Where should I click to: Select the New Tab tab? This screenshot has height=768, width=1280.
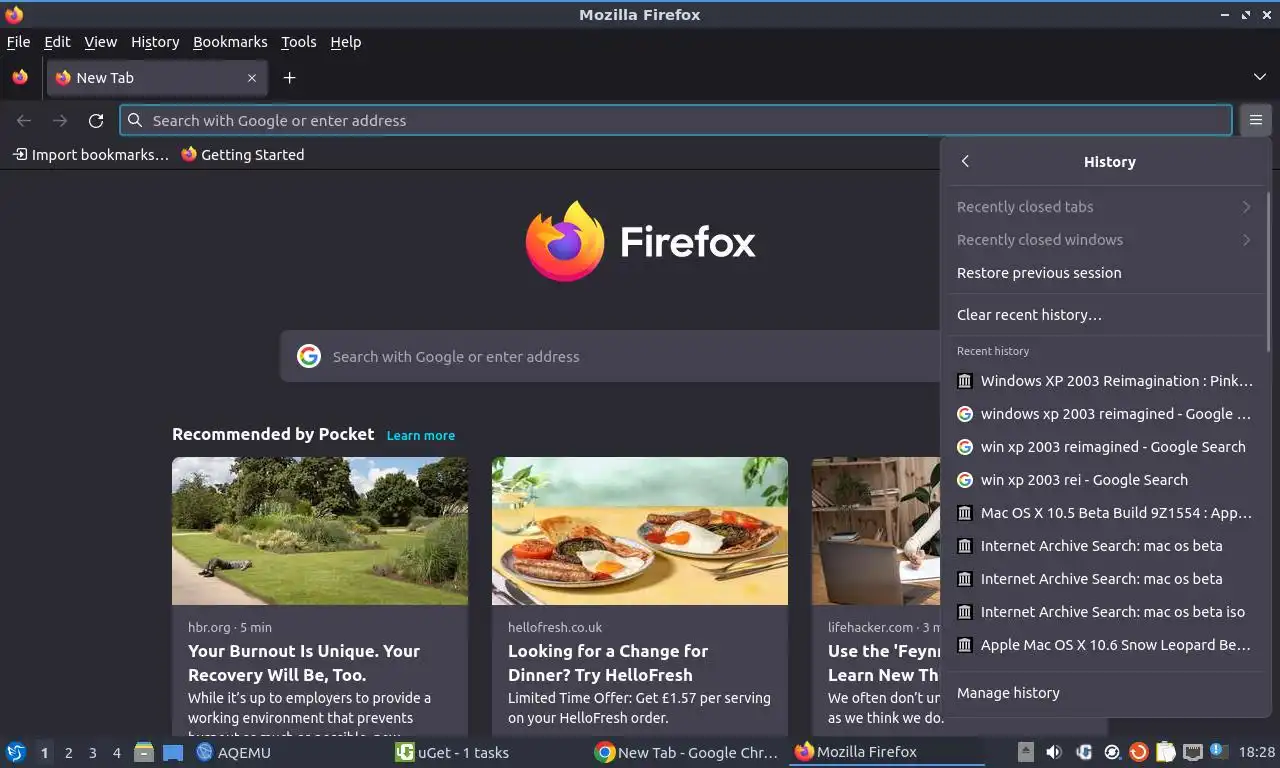(157, 78)
